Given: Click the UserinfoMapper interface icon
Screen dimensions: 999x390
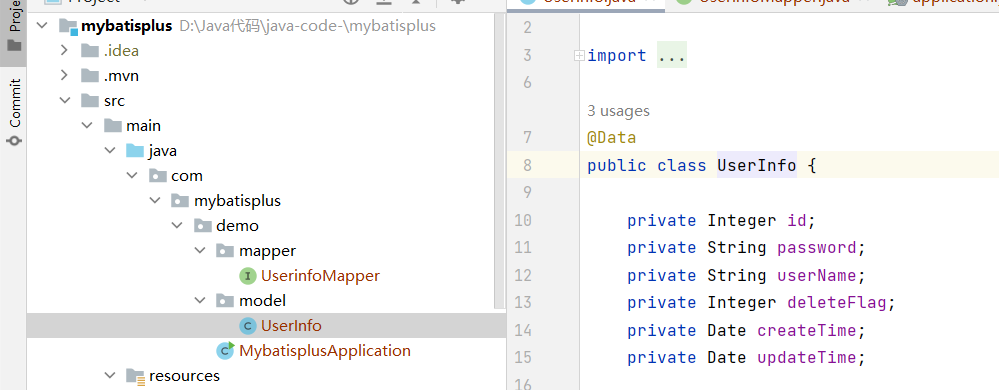Looking at the screenshot, I should pos(247,276).
